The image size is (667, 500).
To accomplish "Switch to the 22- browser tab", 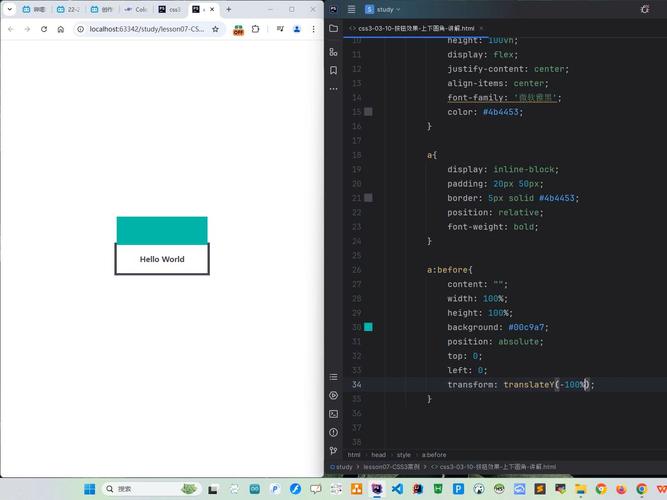I will click(68, 9).
